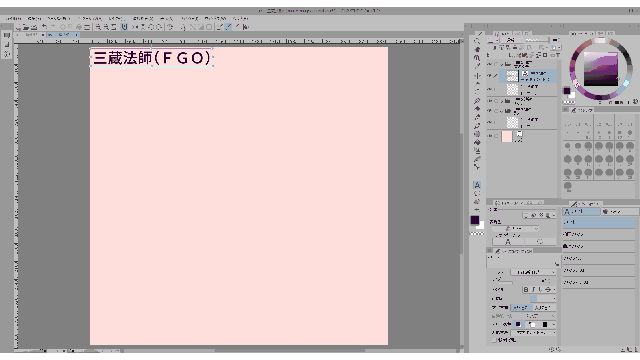This screenshot has height=360, width=640.
Task: Switch to the first canvas document tab
Action: 31,35
